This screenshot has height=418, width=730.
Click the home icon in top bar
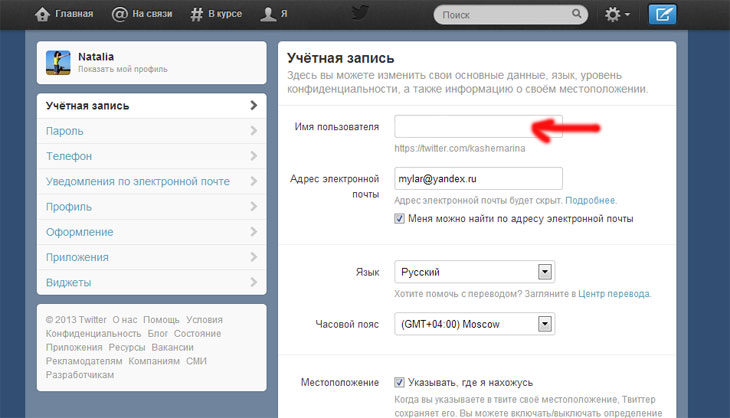click(42, 14)
